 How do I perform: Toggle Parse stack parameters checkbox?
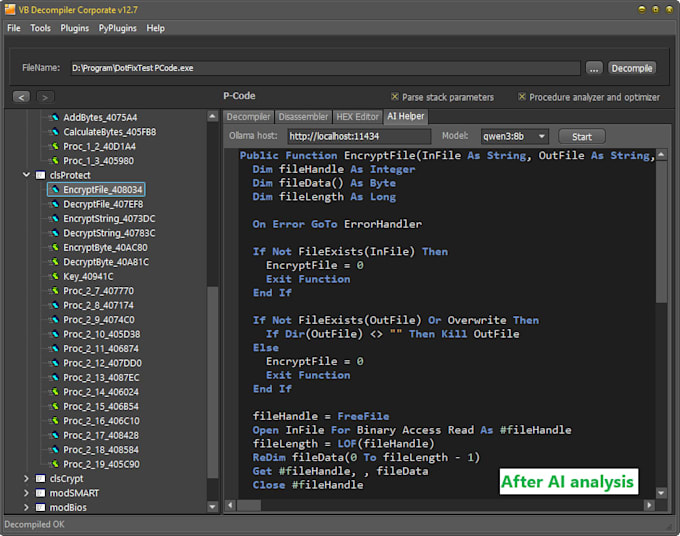(x=395, y=97)
